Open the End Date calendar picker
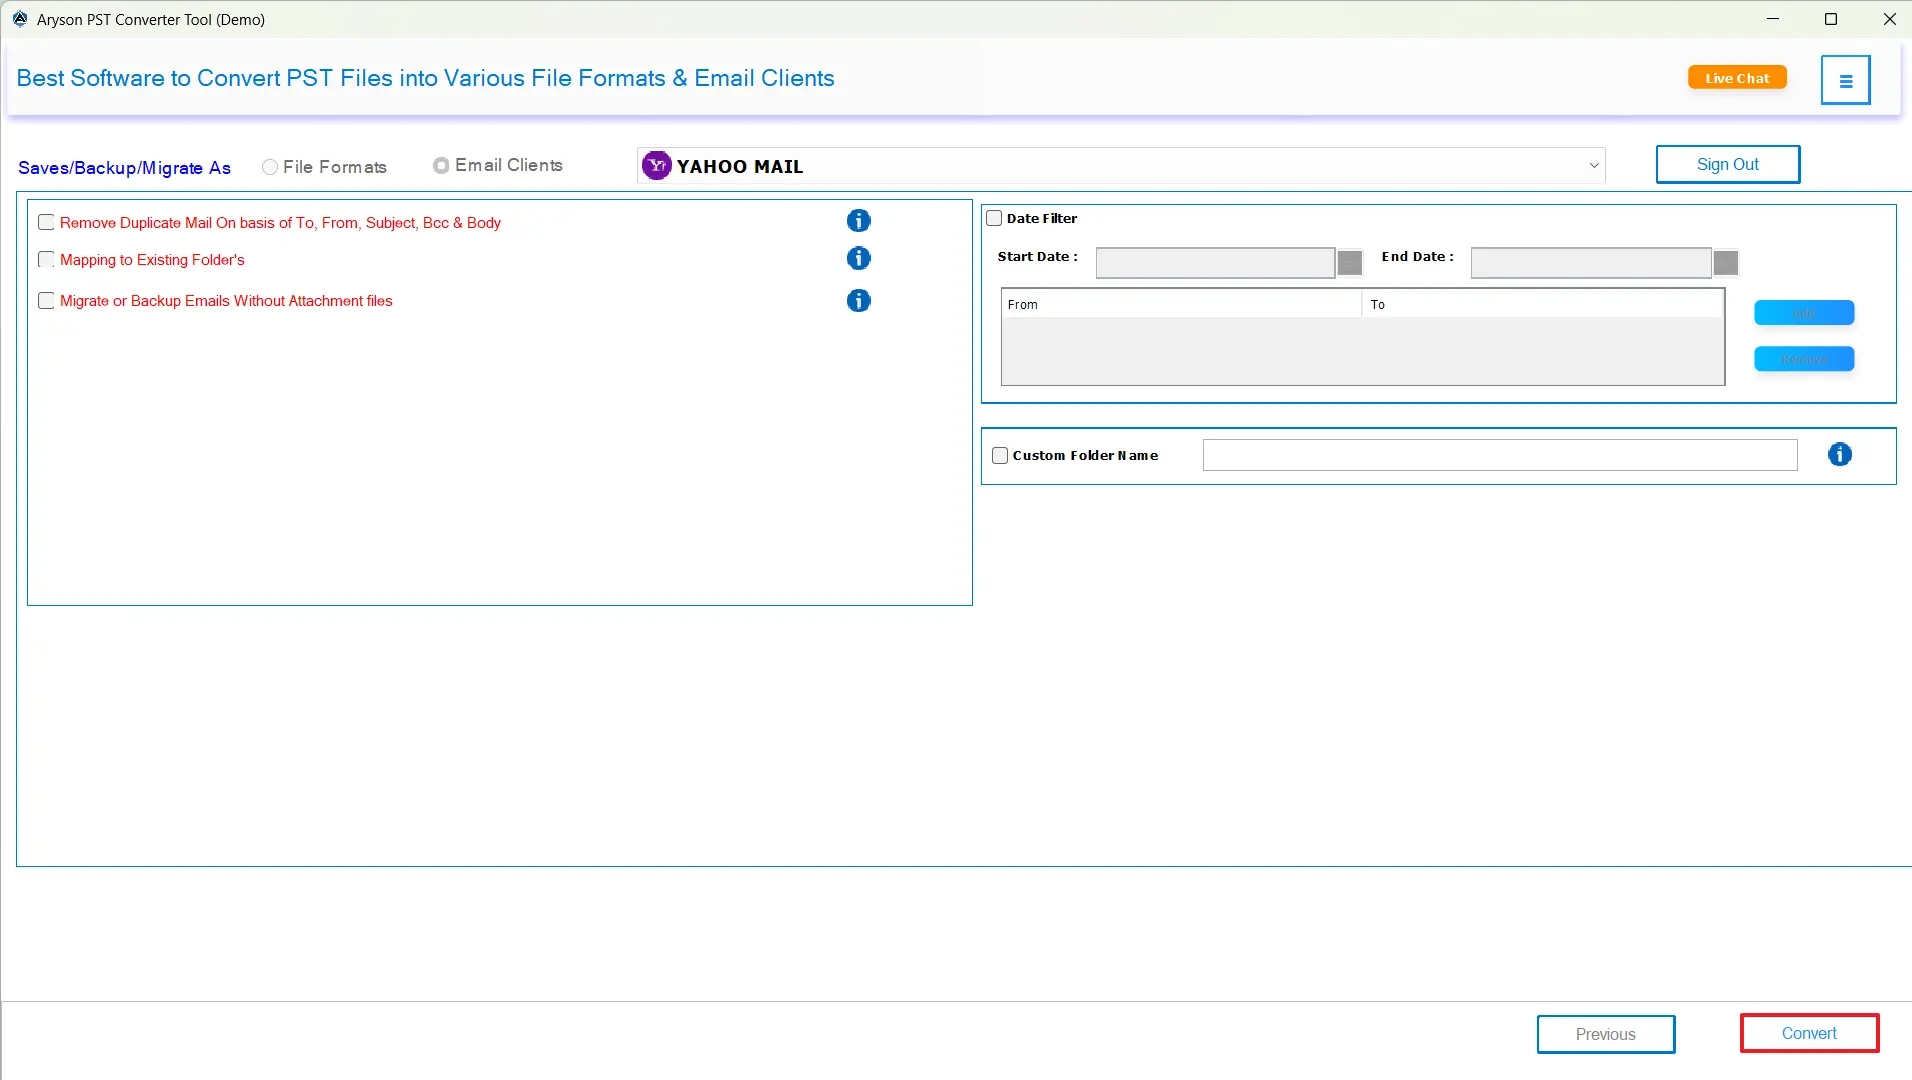This screenshot has height=1080, width=1912. point(1726,262)
